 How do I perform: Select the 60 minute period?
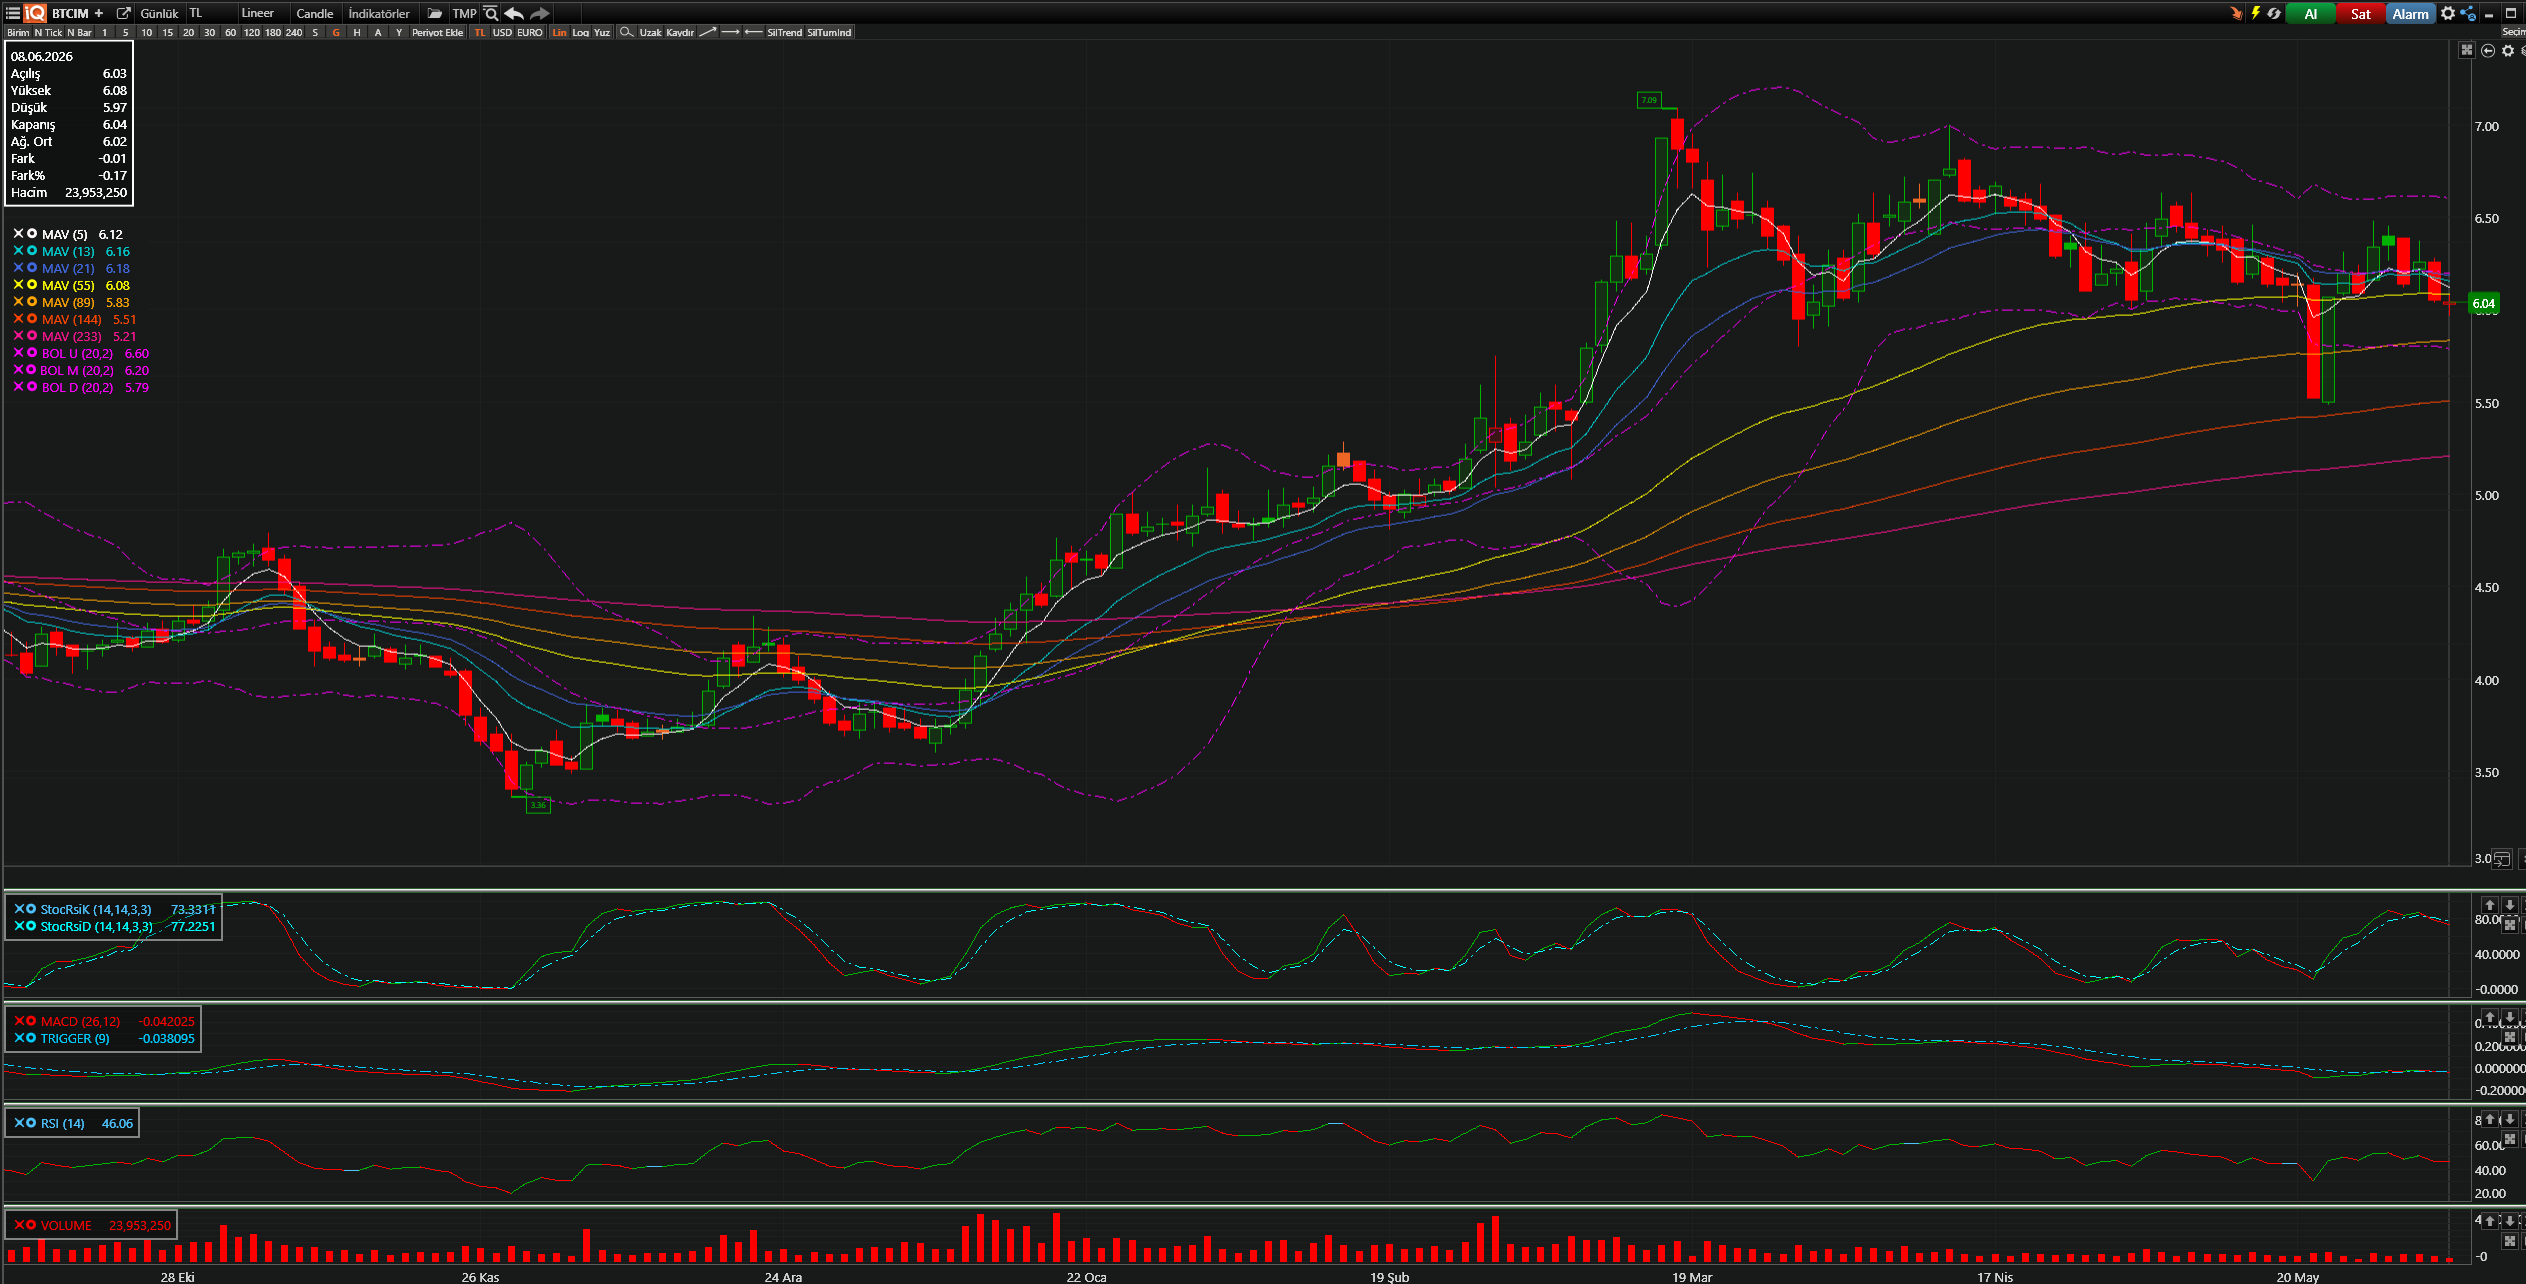(x=231, y=32)
